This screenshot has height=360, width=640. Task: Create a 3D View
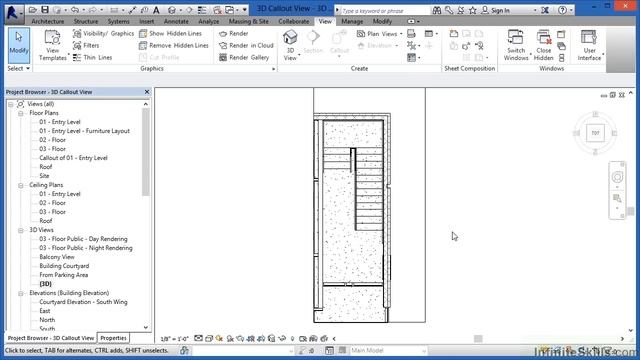290,45
